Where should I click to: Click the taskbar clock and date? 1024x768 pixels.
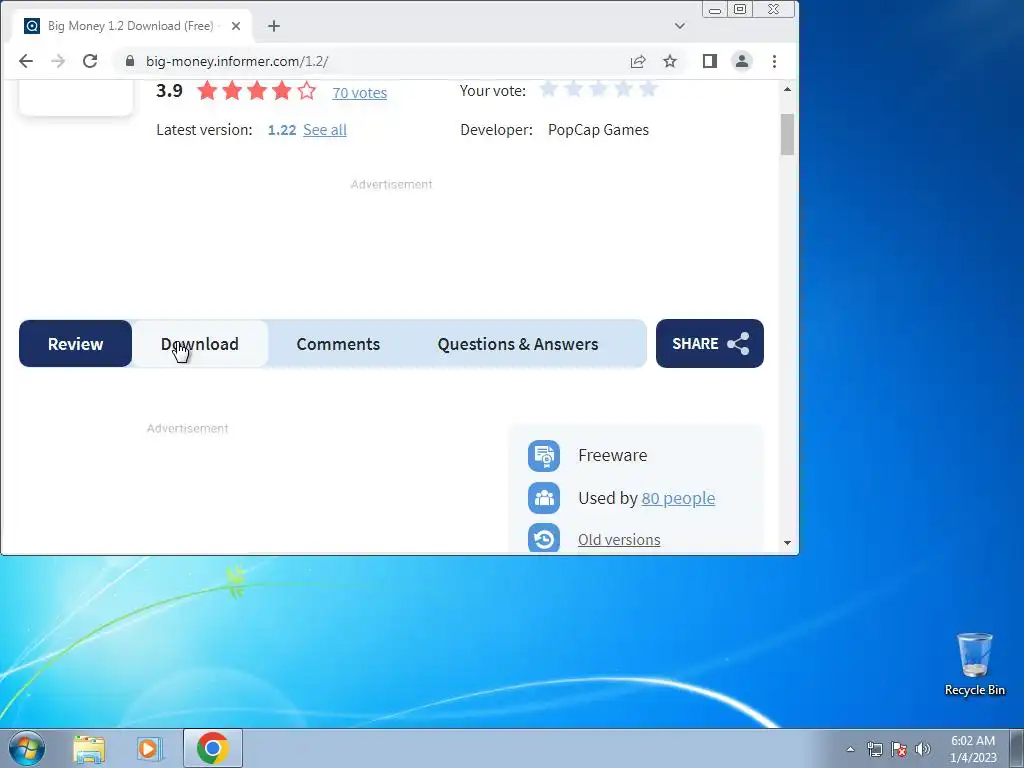pos(973,749)
